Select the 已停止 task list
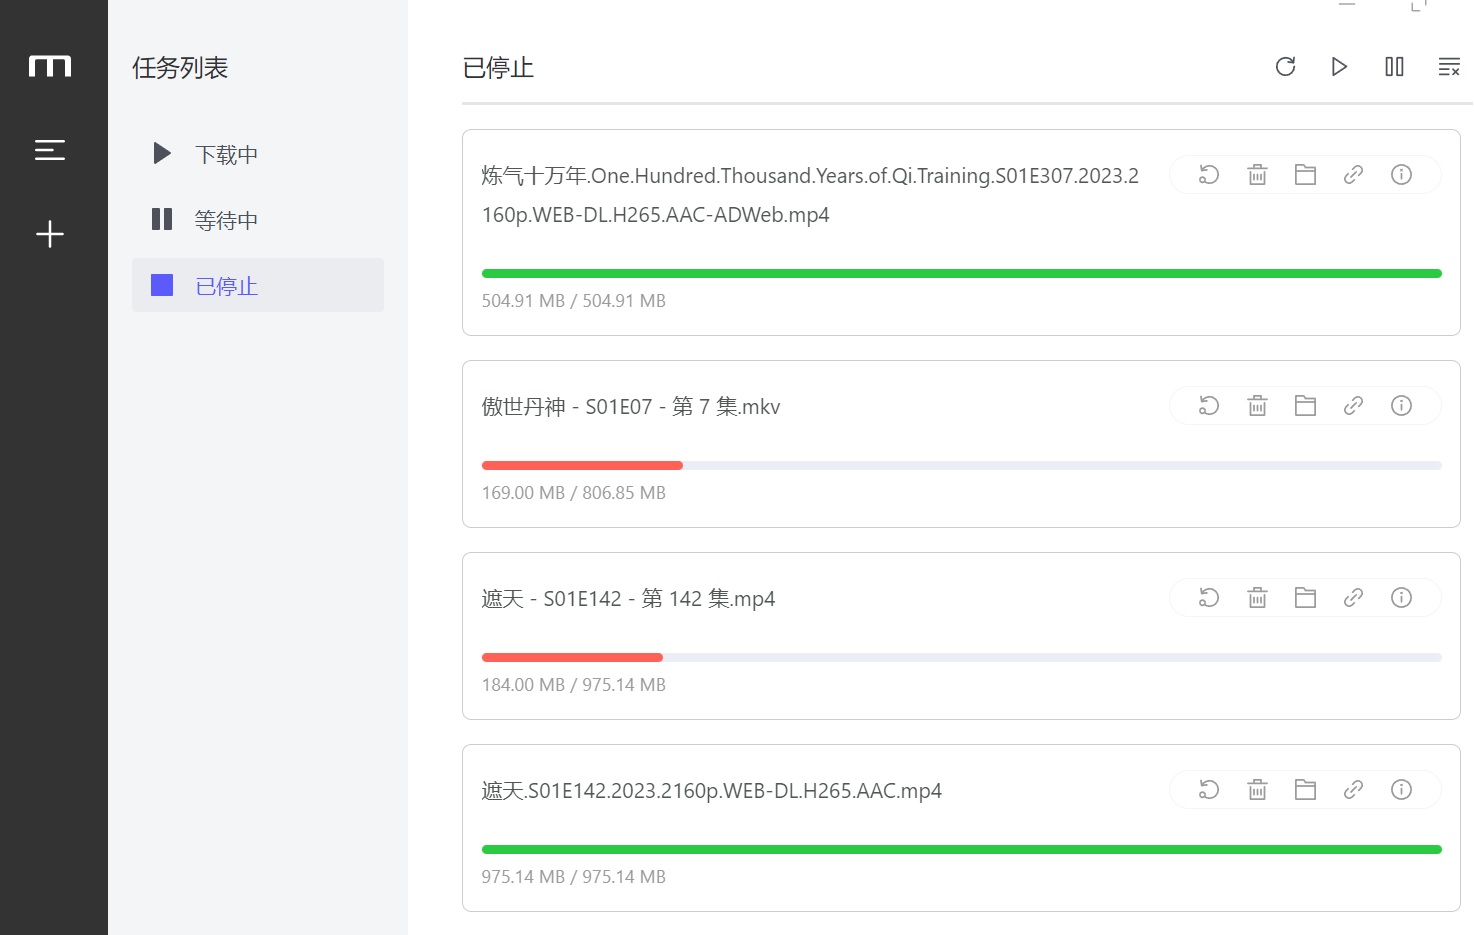This screenshot has height=935, width=1474. coord(226,286)
